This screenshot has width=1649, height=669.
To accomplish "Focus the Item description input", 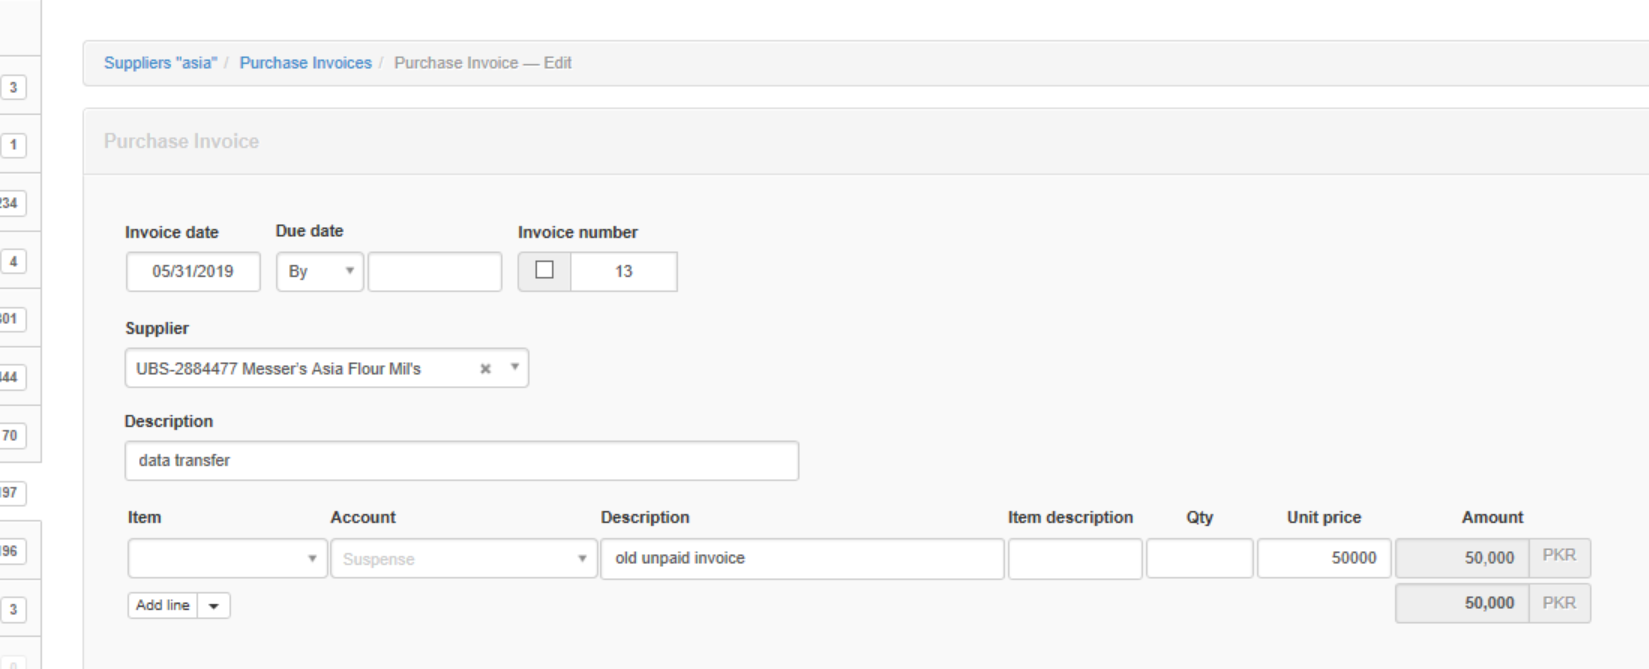I will pyautogui.click(x=1074, y=559).
